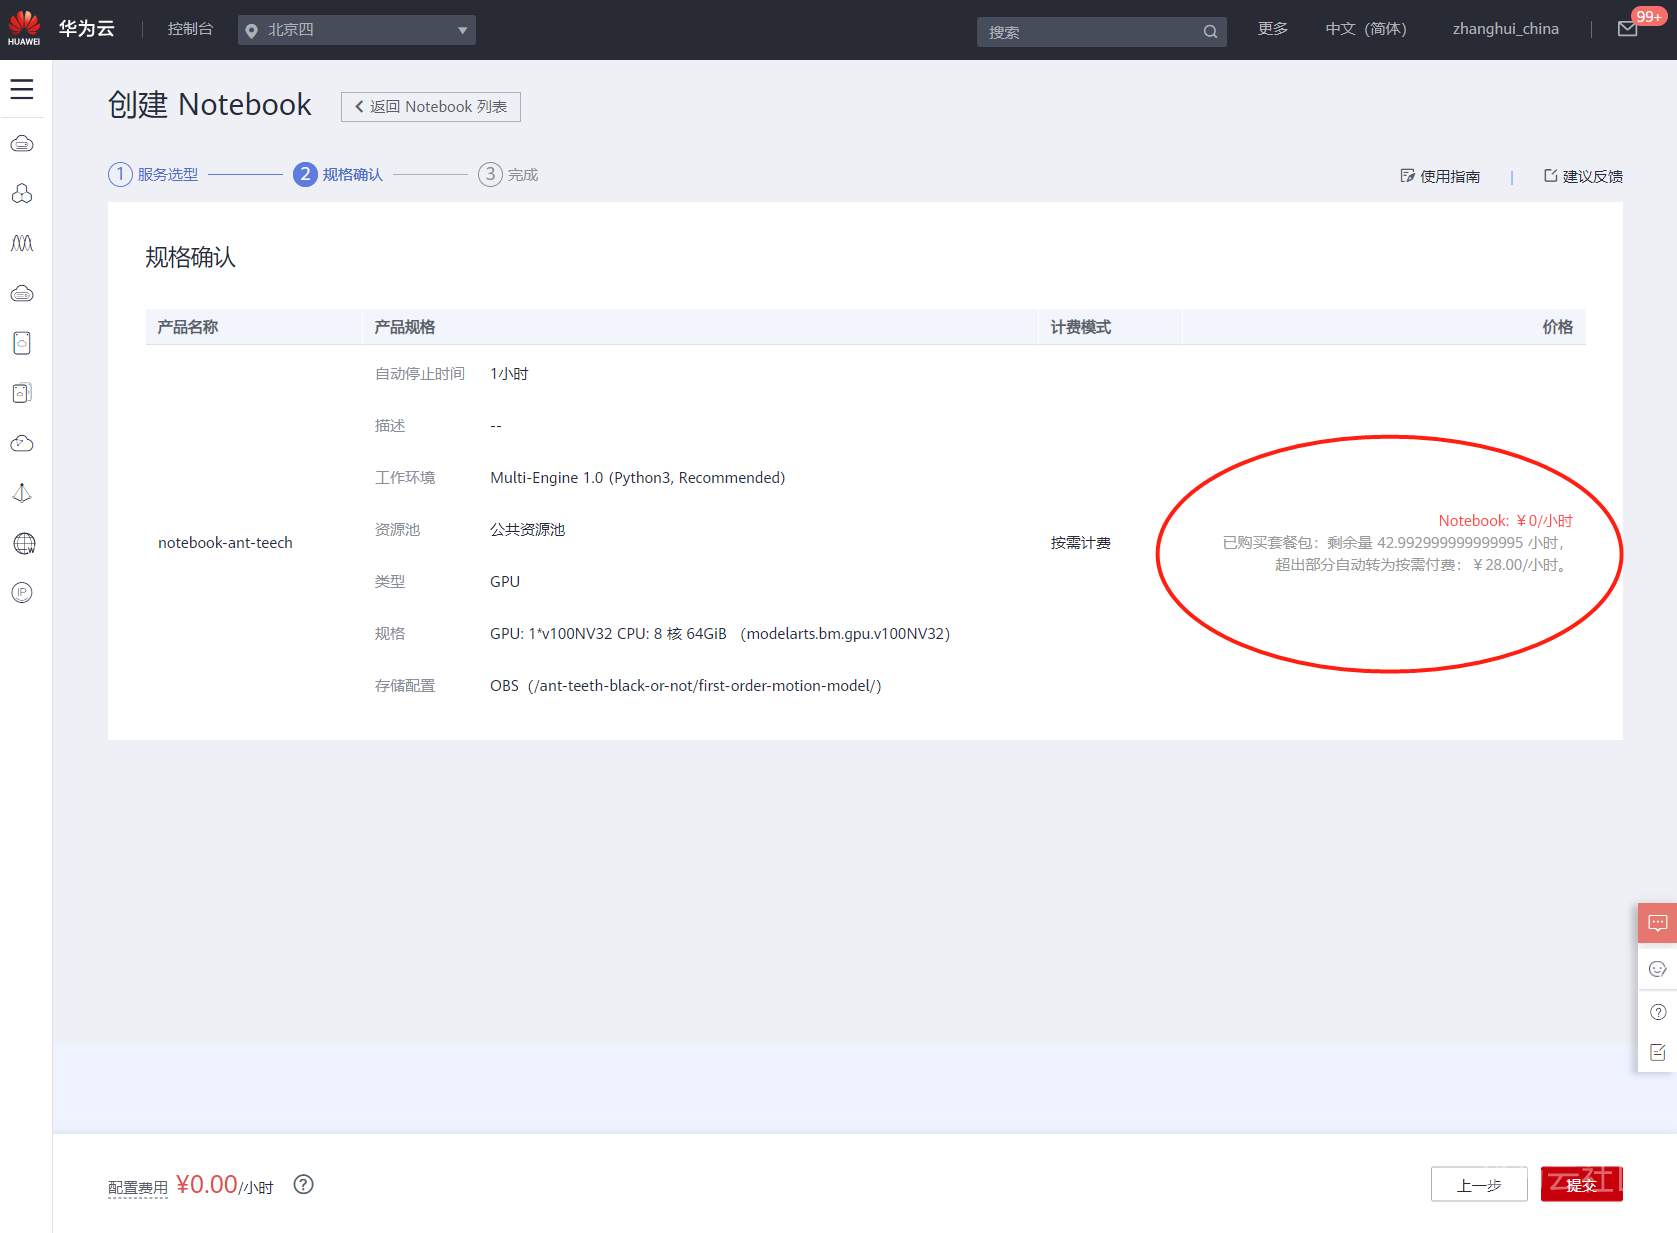
Task: Click the Notebook: ¥0/小时 price text
Action: pyautogui.click(x=1506, y=521)
